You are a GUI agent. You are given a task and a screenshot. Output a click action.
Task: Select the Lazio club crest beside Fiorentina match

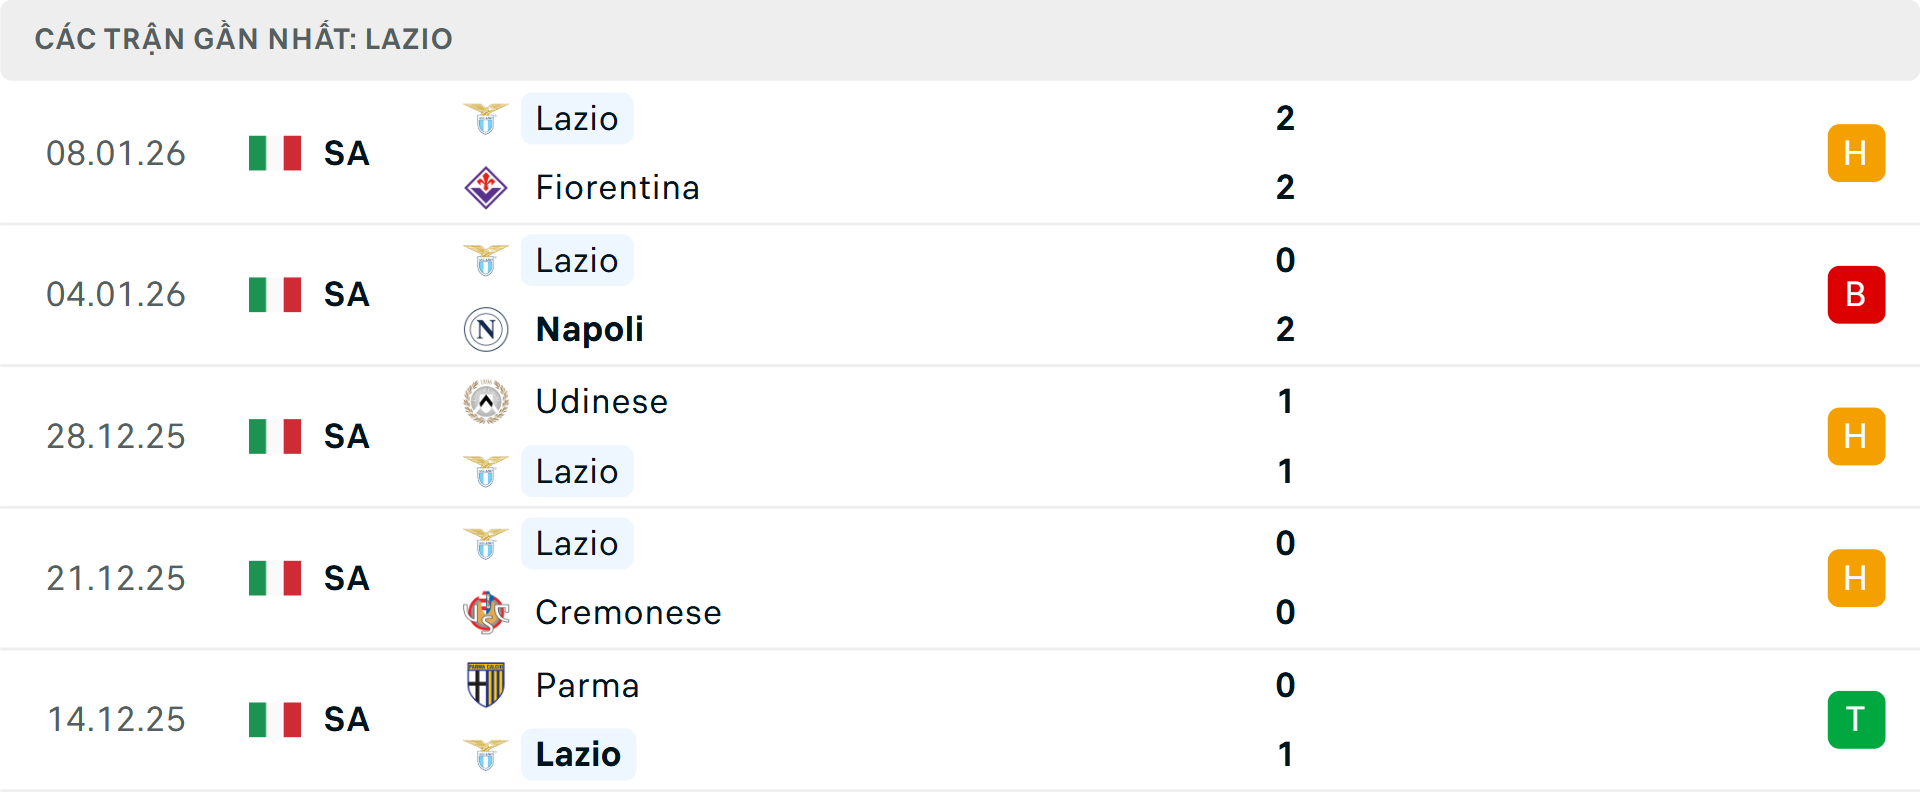tap(486, 117)
